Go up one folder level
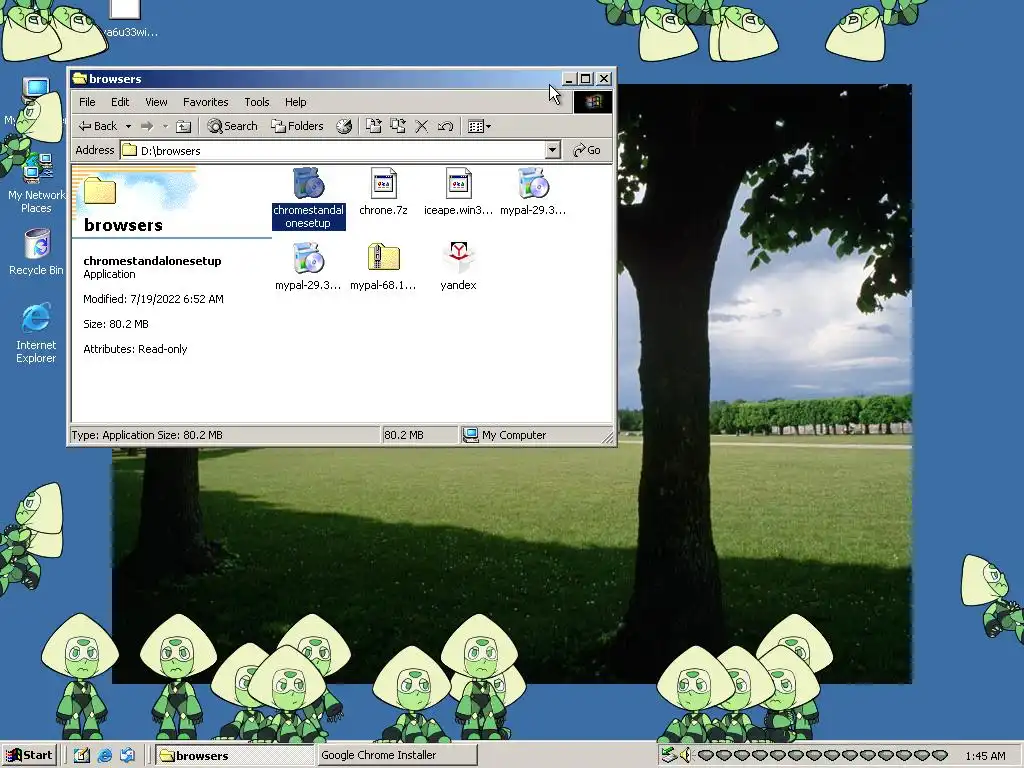Image resolution: width=1024 pixels, height=768 pixels. 184,126
